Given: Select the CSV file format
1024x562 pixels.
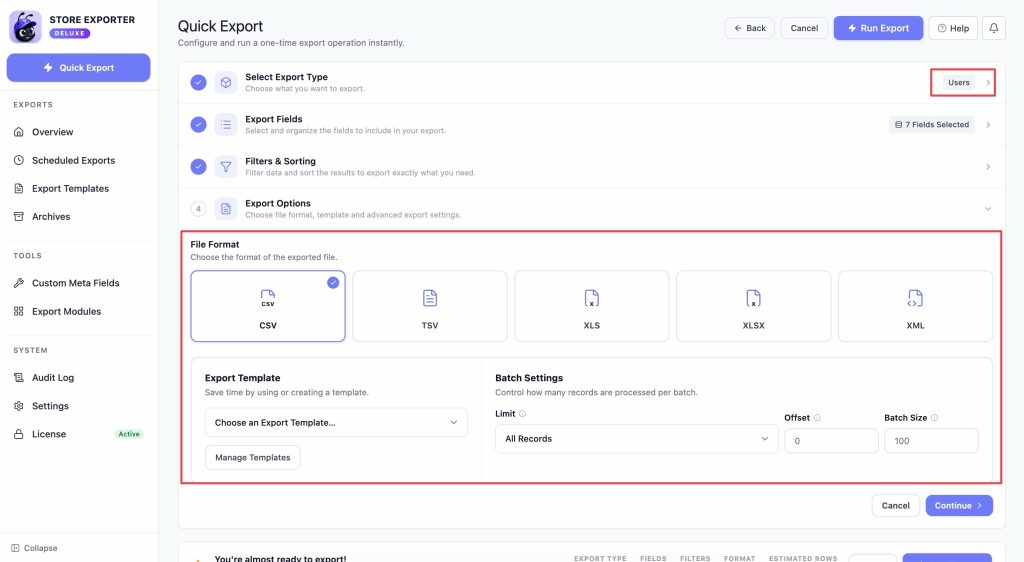Looking at the screenshot, I should (268, 306).
